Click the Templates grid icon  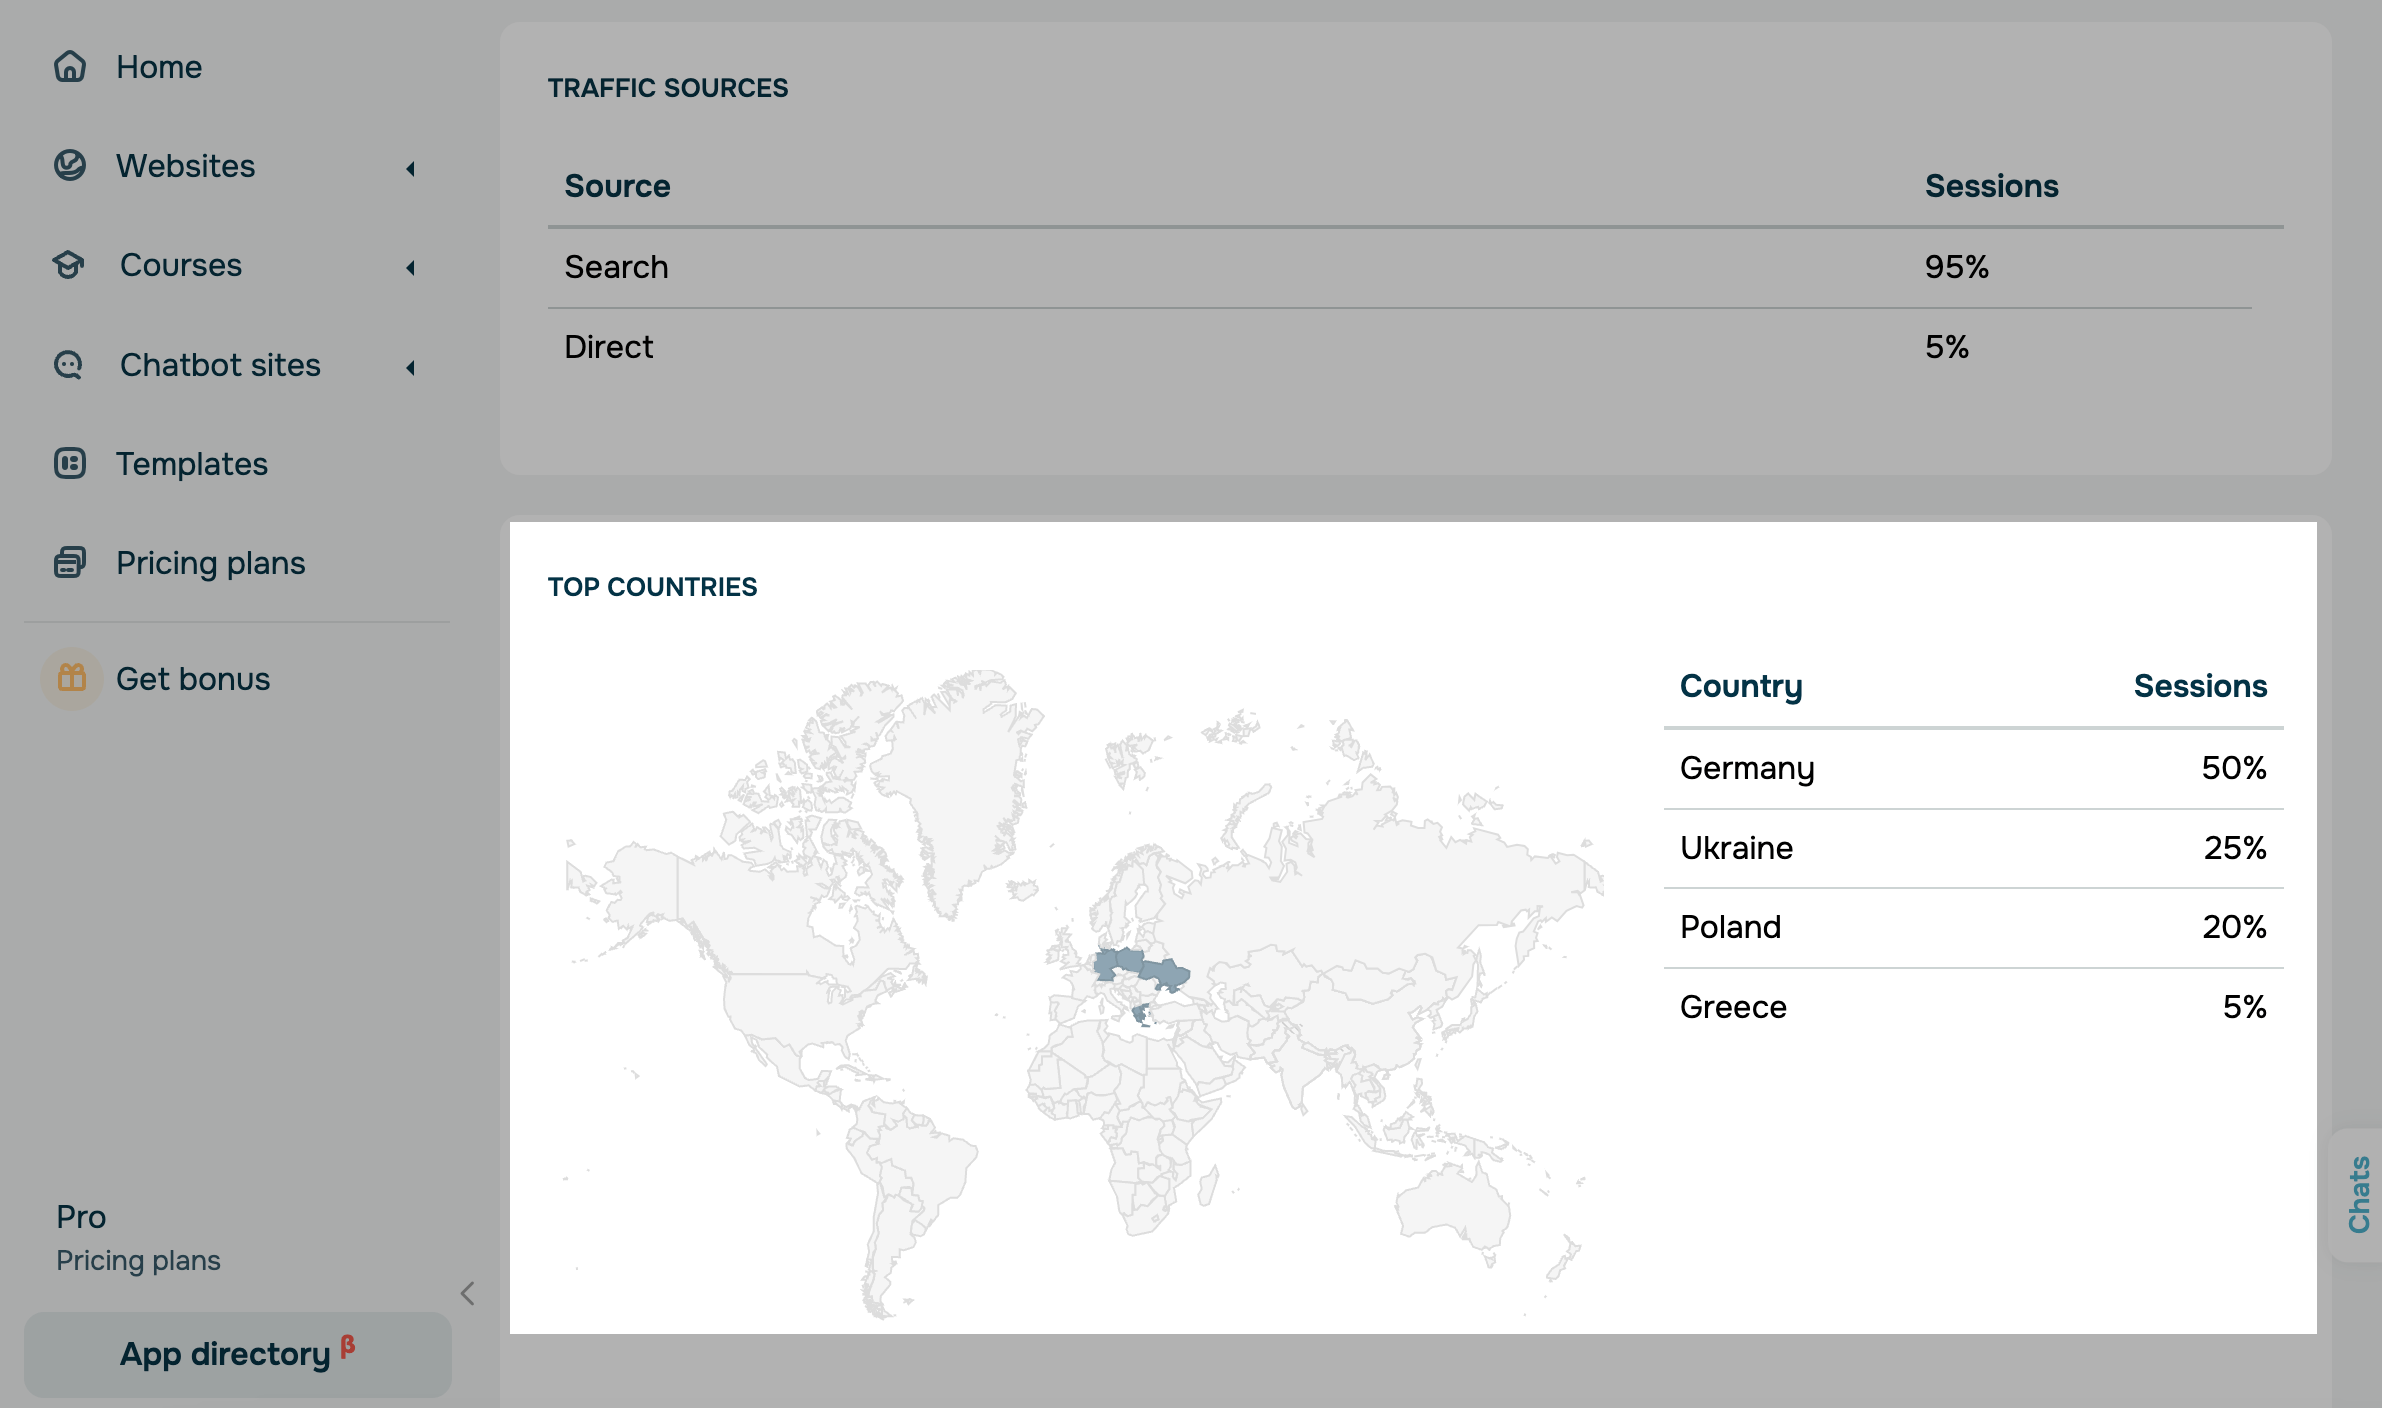point(70,464)
